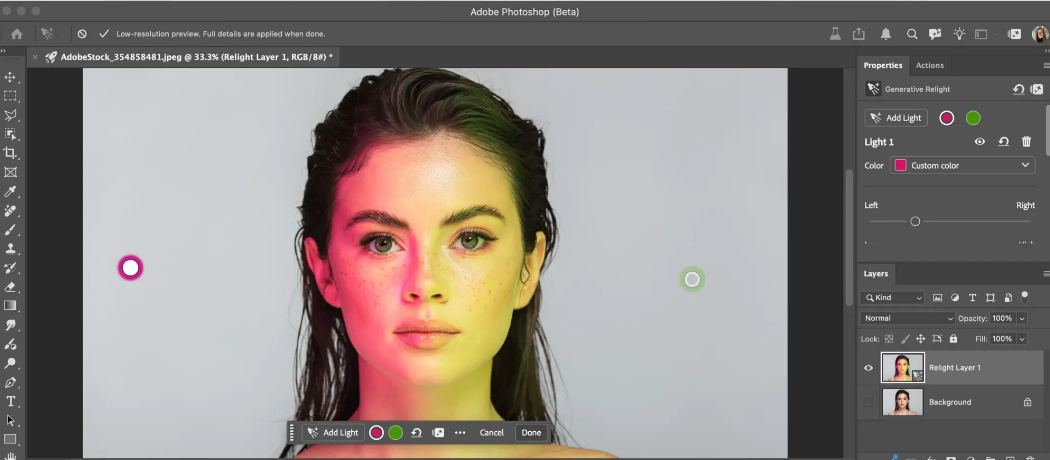Open Properties panel menu
Image resolution: width=1050 pixels, height=460 pixels.
click(x=1046, y=66)
